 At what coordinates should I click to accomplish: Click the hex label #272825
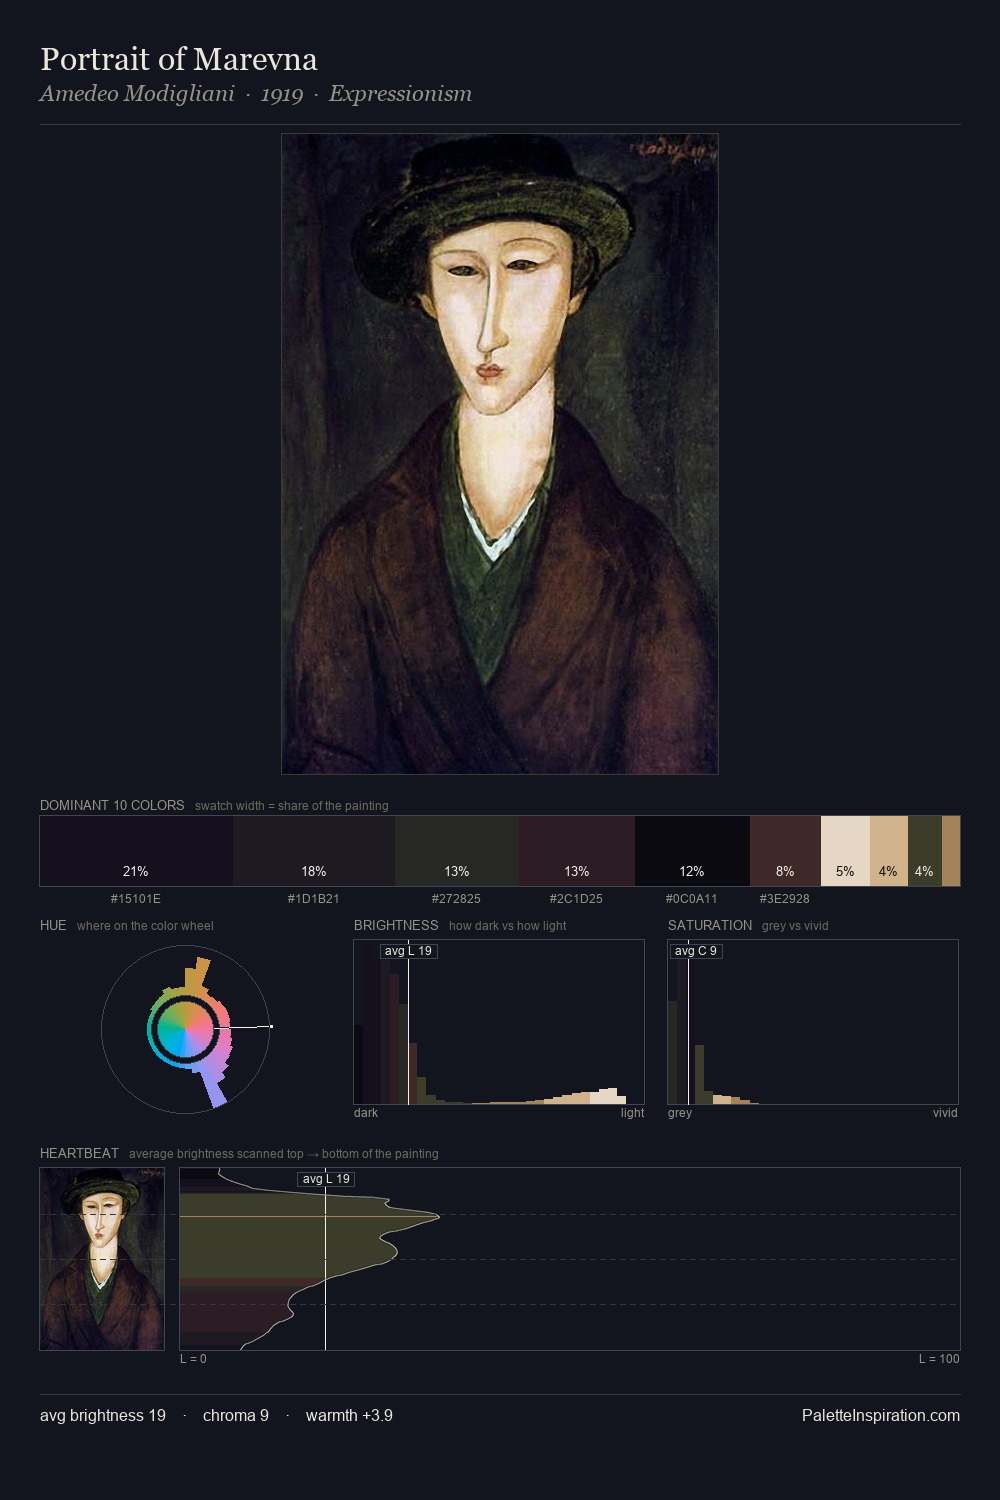click(x=457, y=898)
